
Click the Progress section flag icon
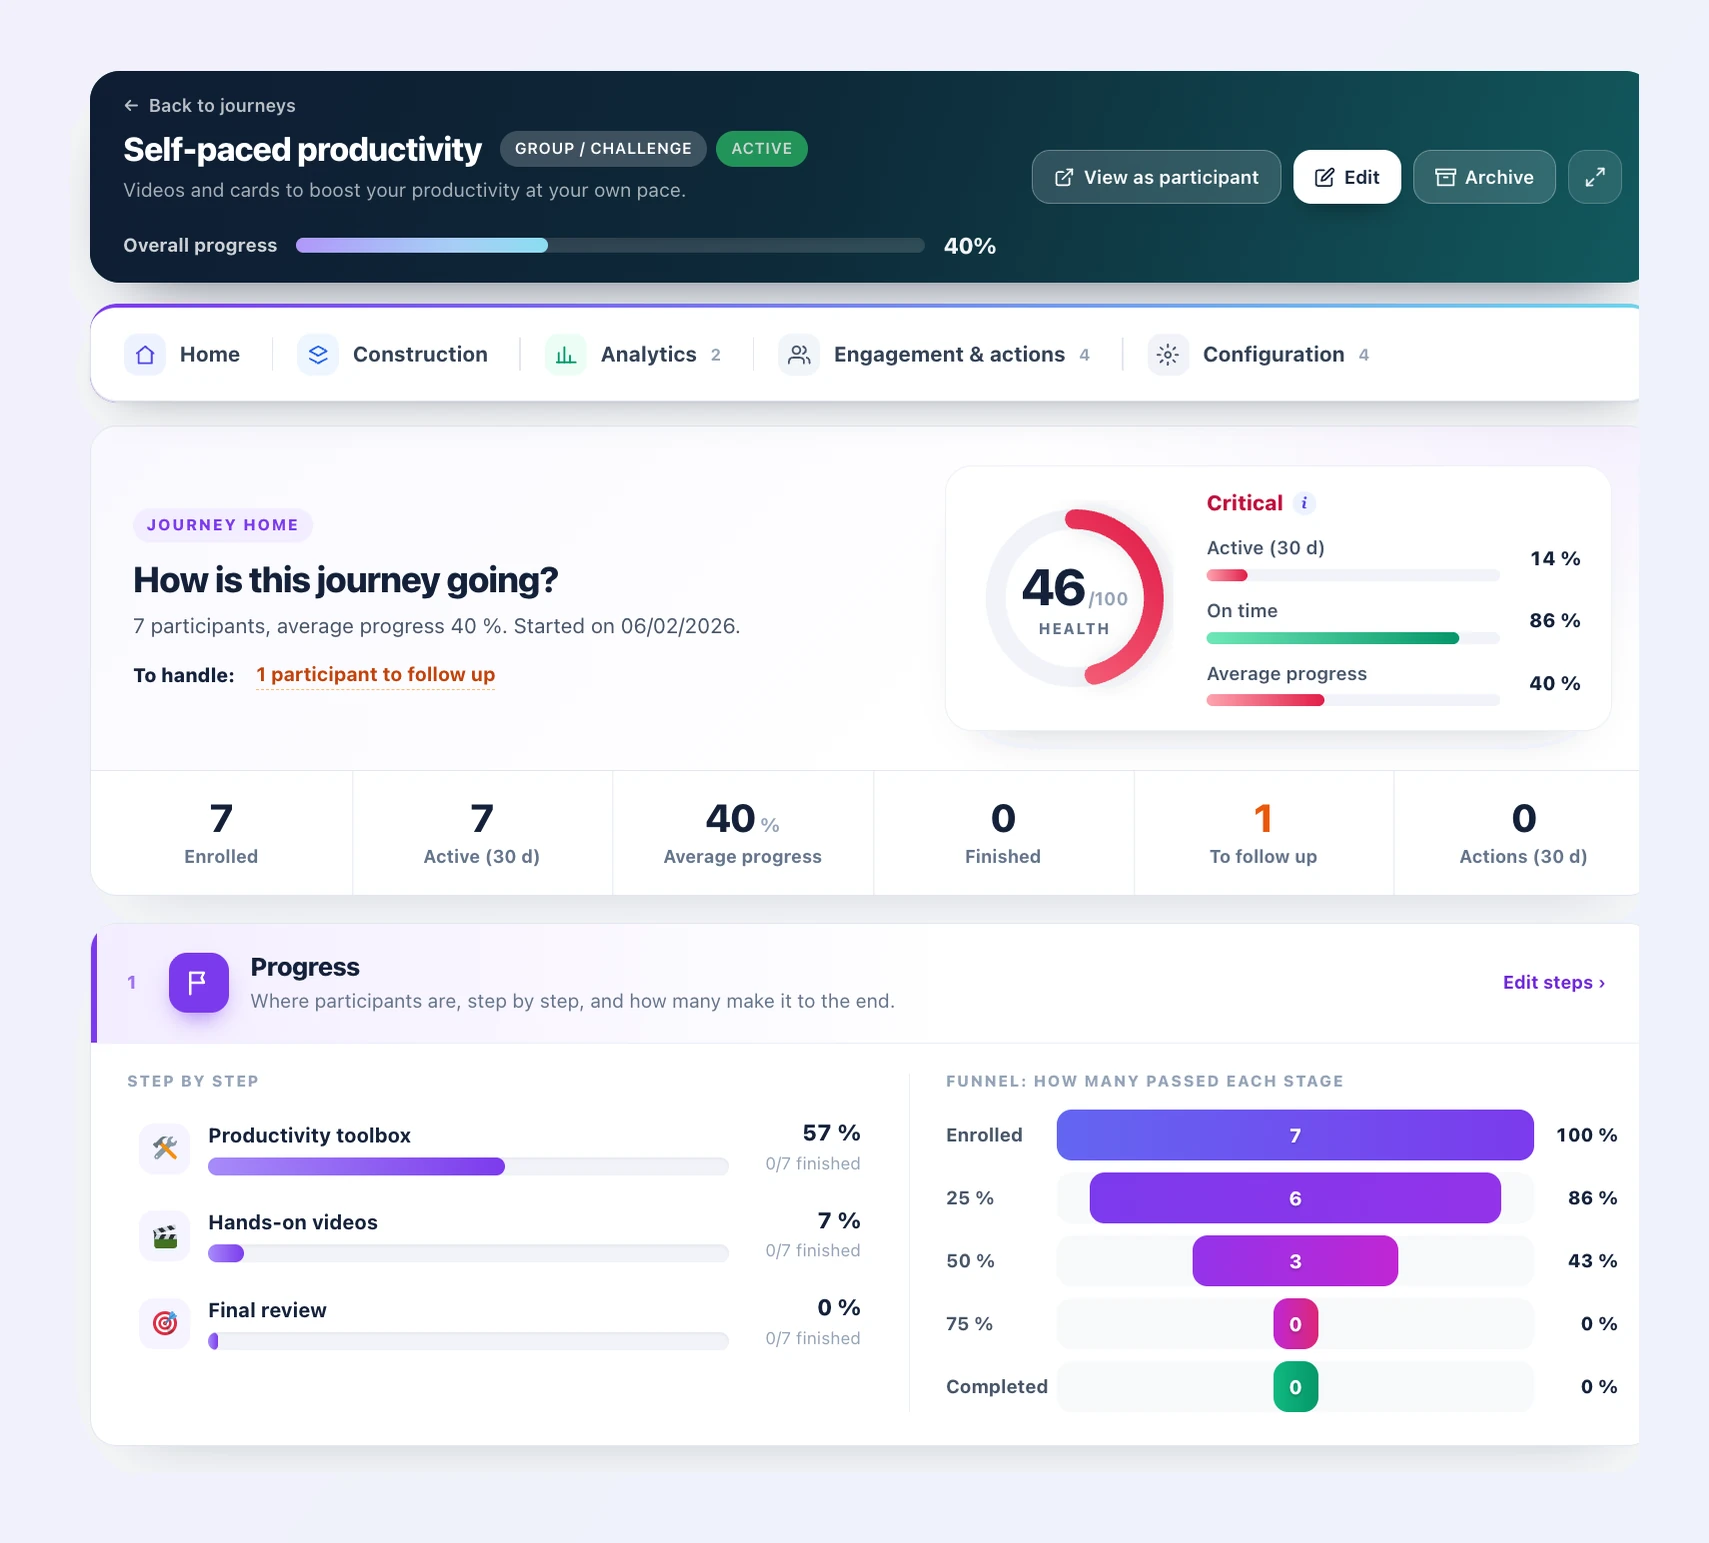pos(198,983)
